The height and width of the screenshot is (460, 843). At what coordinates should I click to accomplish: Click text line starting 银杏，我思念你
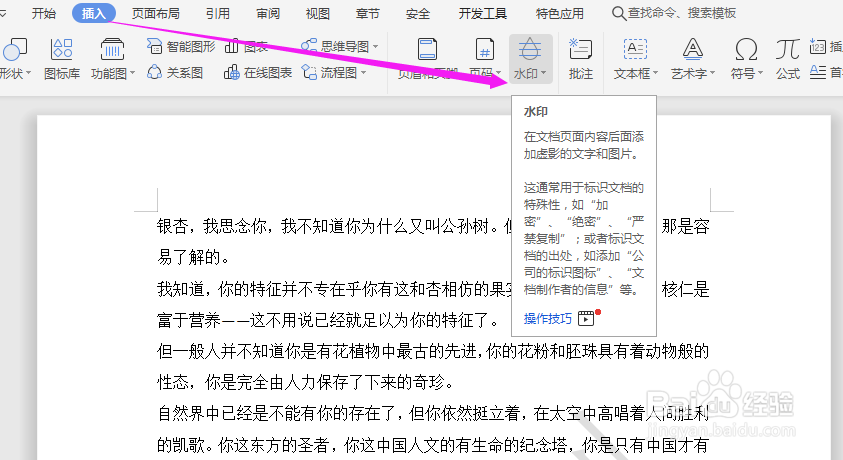coord(433,226)
